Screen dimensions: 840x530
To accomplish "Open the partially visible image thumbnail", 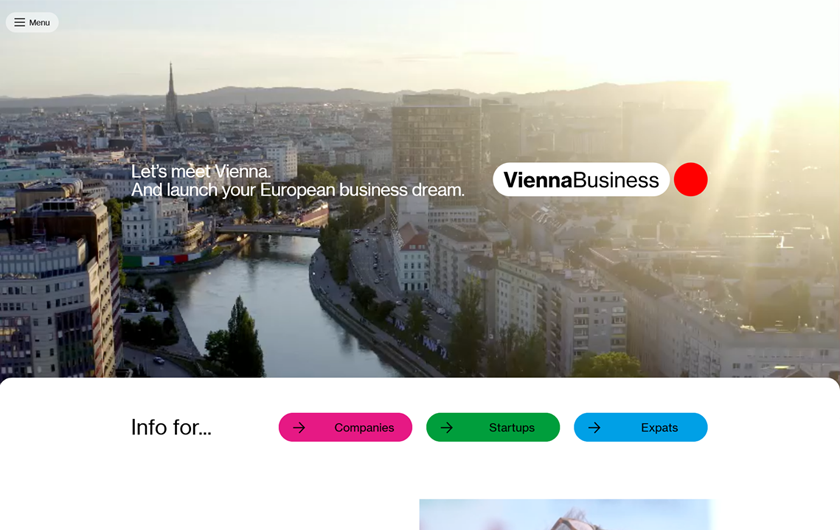I will (565, 514).
